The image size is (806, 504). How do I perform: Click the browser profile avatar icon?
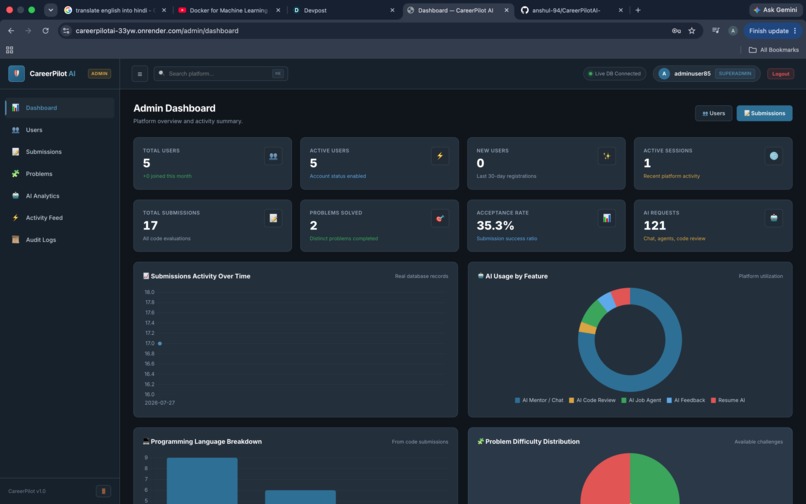[733, 31]
